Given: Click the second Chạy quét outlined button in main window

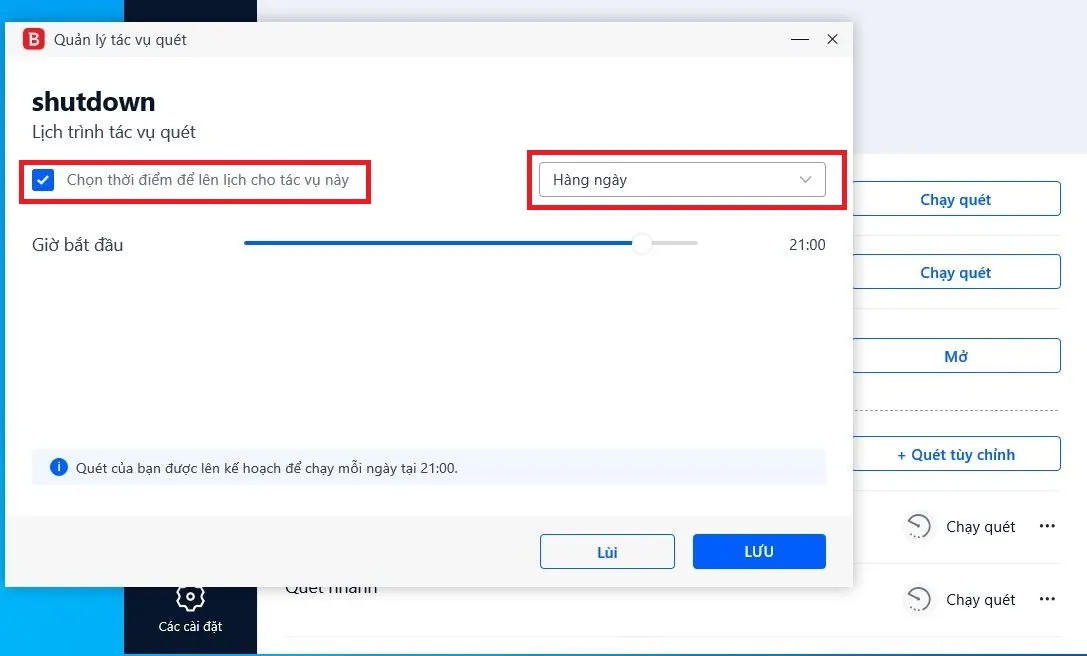Looking at the screenshot, I should 956,272.
